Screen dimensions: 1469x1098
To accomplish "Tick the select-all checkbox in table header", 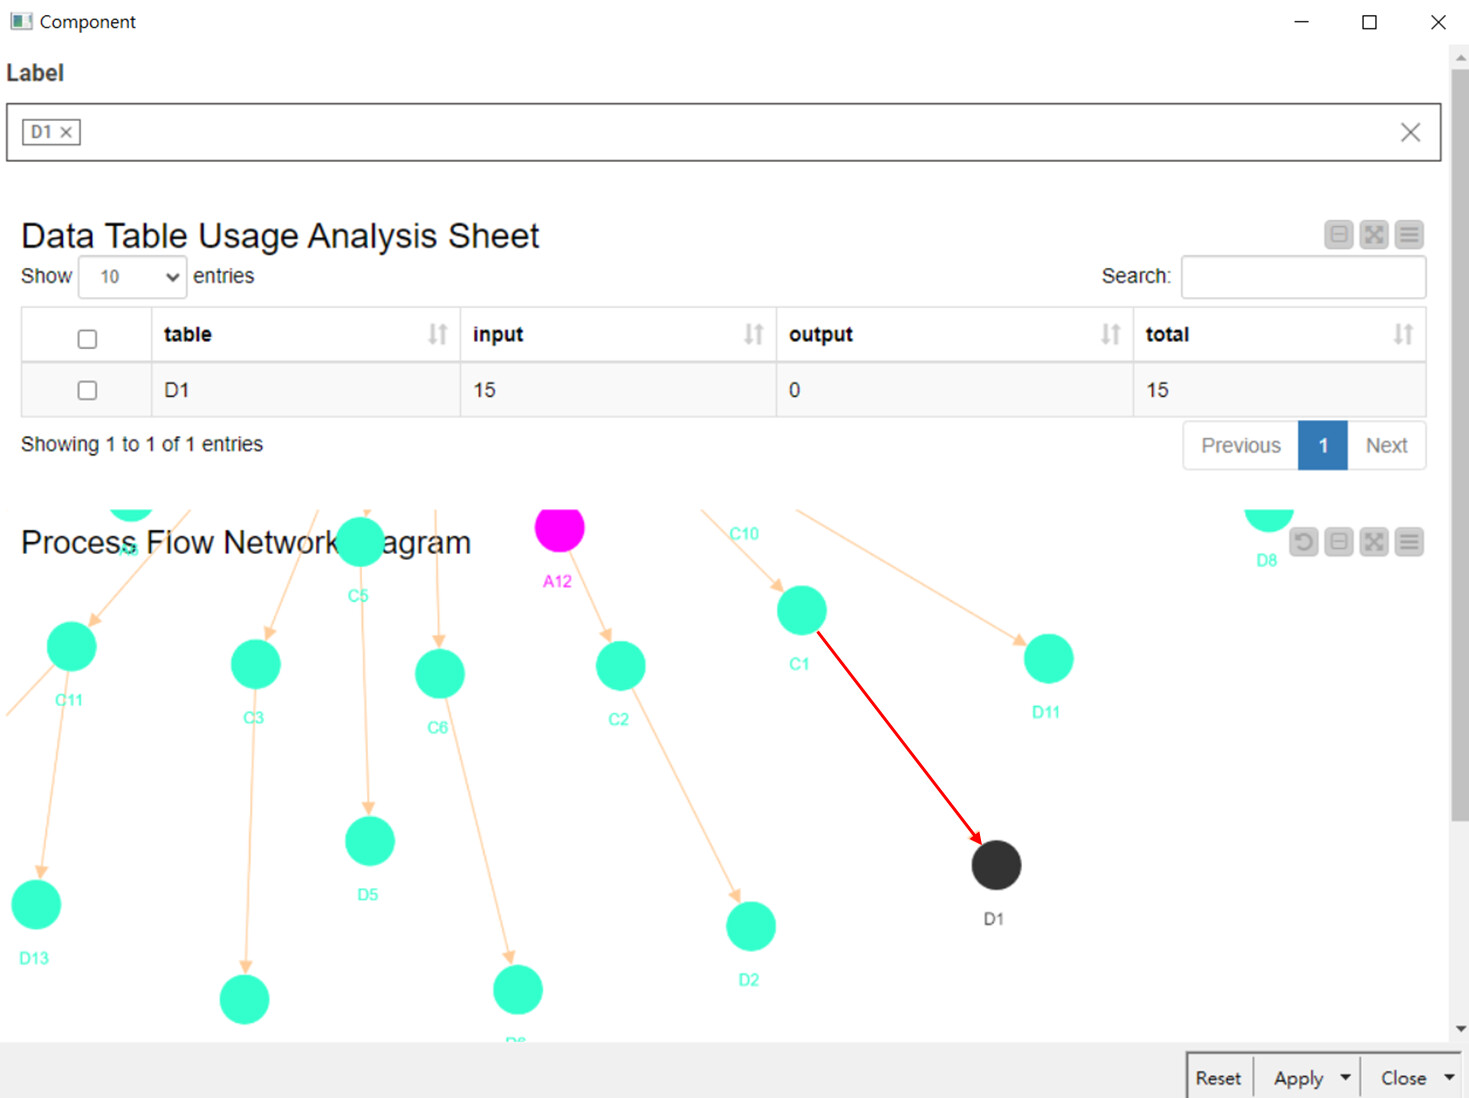I will tap(87, 339).
